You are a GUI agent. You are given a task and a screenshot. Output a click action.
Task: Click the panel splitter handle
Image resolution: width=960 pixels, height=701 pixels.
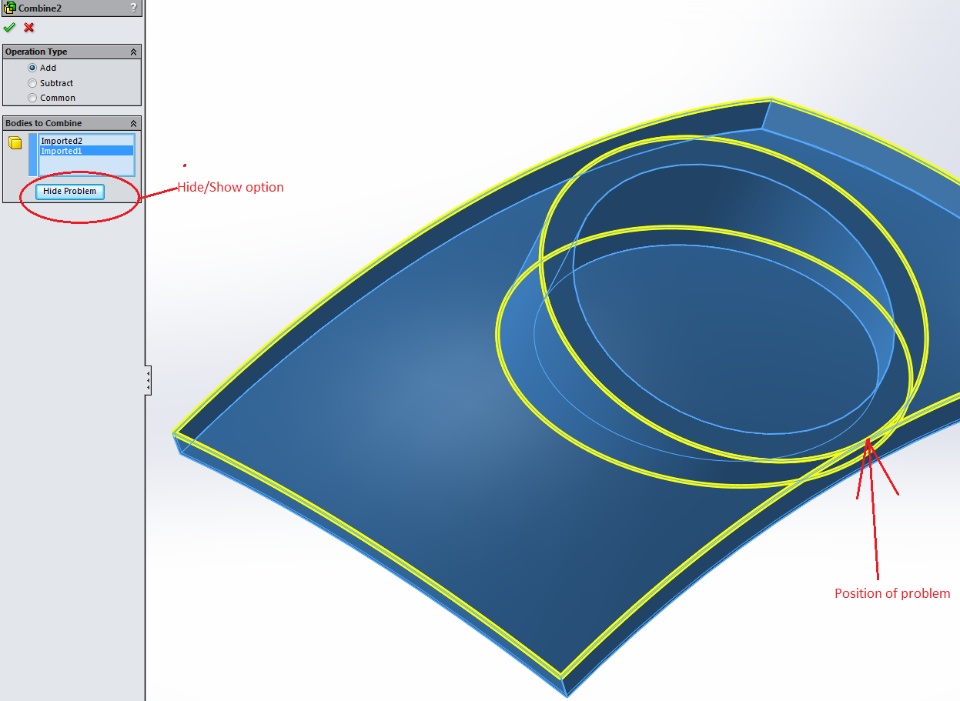pos(148,380)
